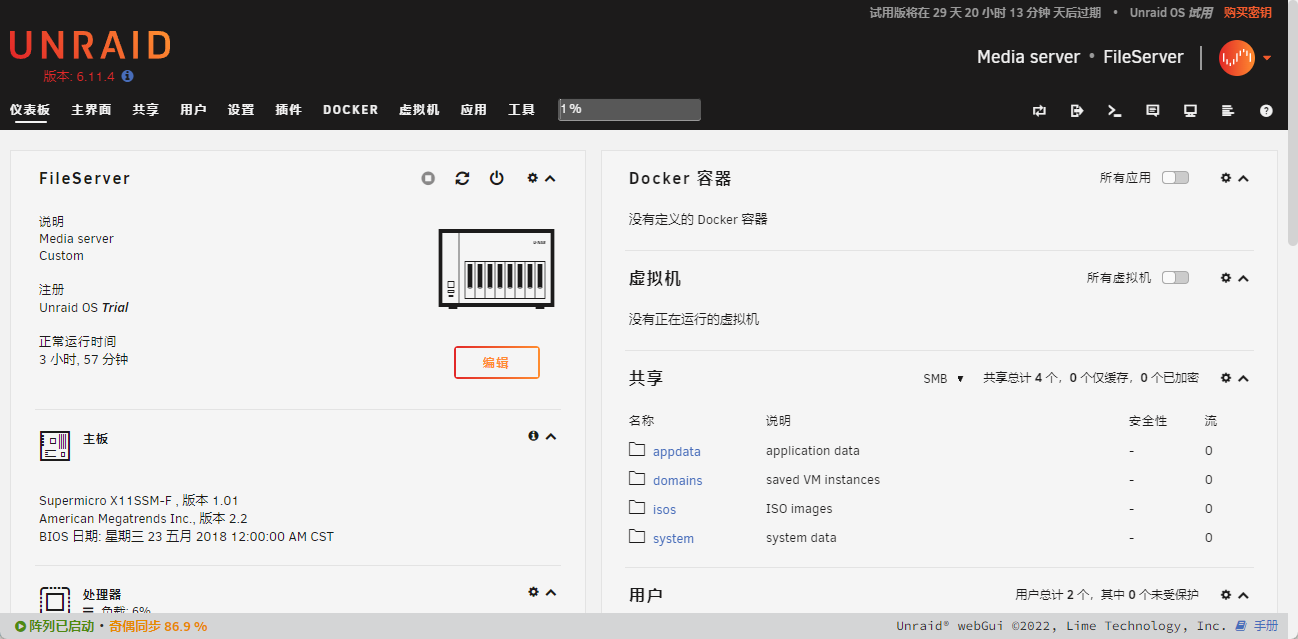
Task: Click the 1% progress bar in navbar
Action: pyautogui.click(x=629, y=109)
